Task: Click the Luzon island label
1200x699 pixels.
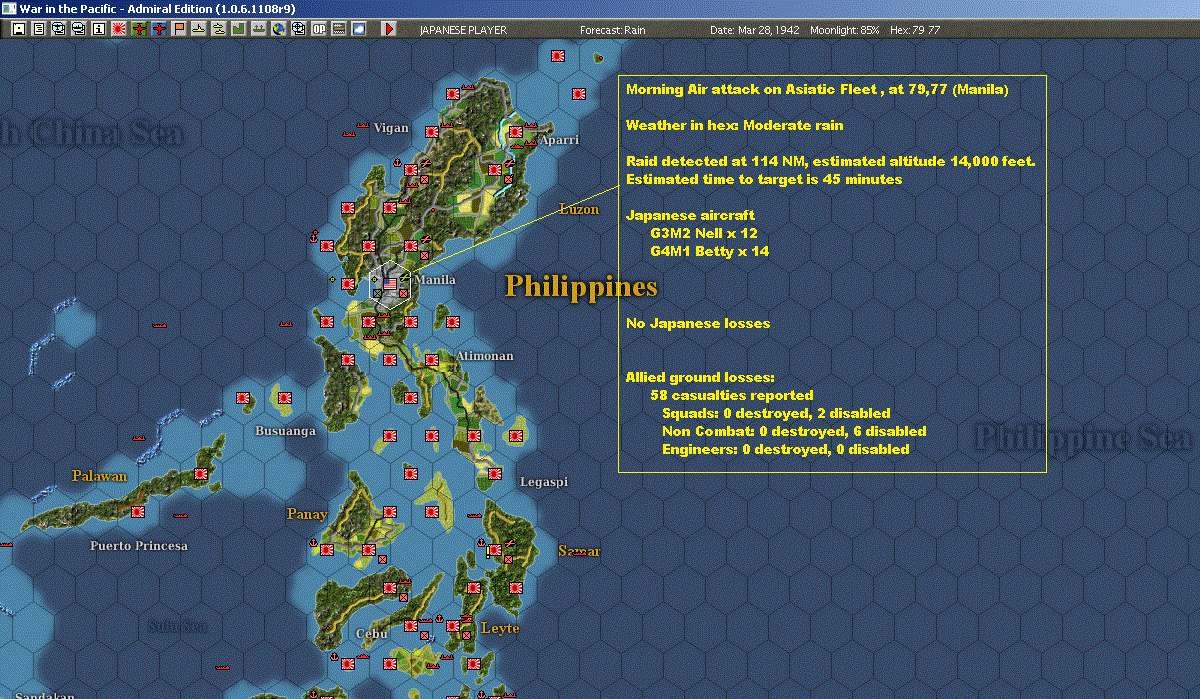Action: click(579, 209)
